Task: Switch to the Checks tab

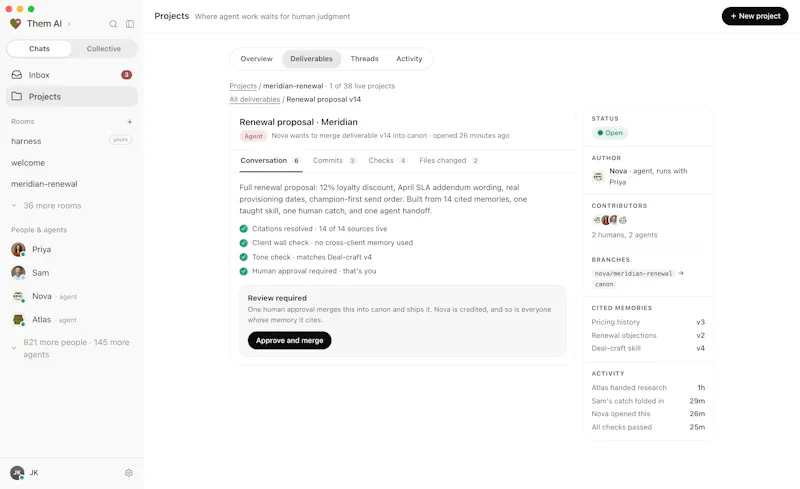Action: pyautogui.click(x=387, y=160)
